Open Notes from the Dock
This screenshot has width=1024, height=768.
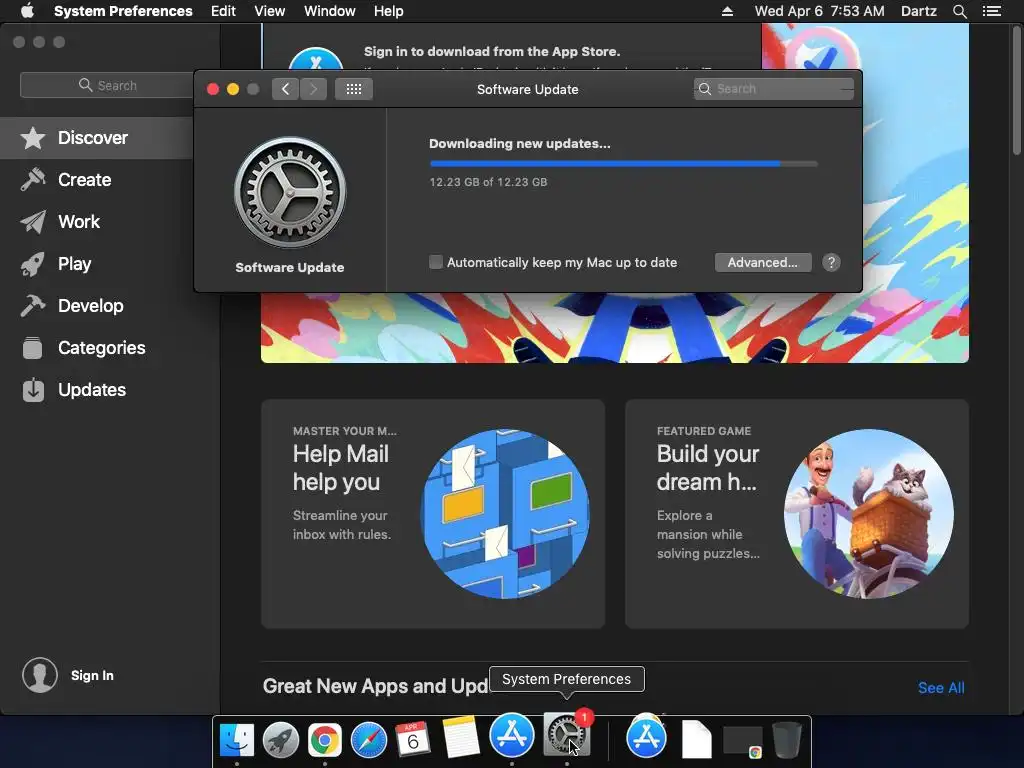460,739
